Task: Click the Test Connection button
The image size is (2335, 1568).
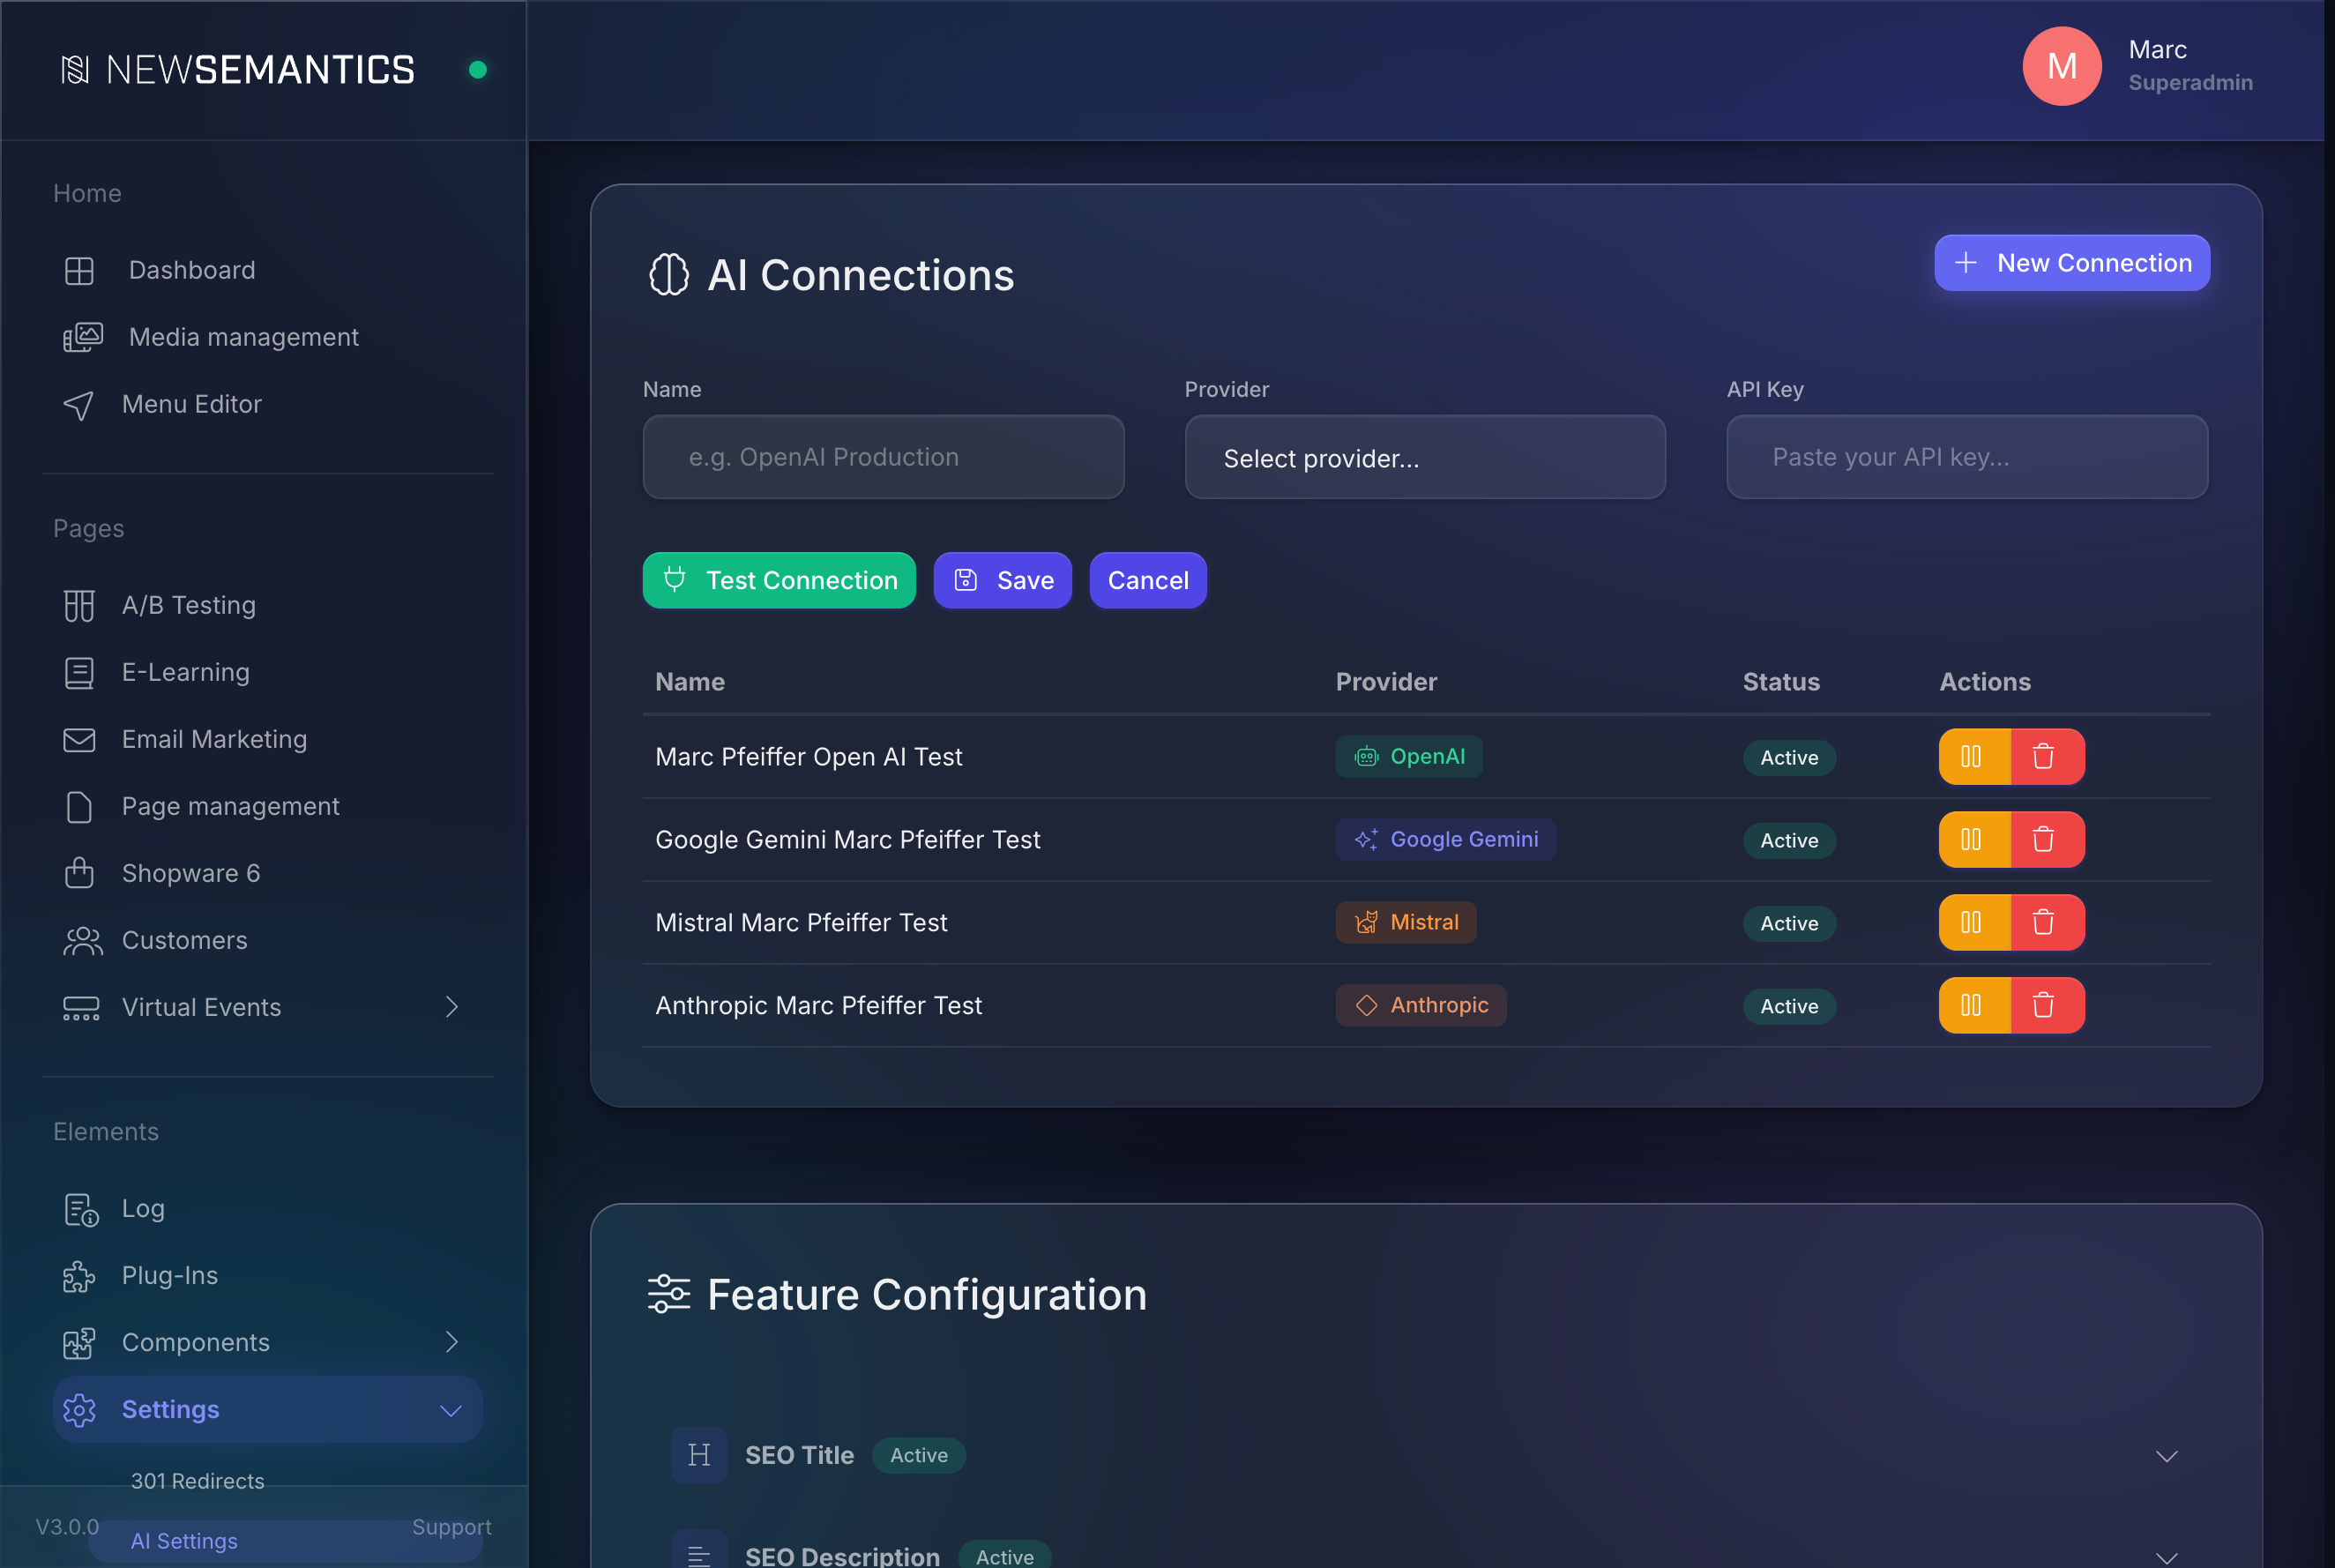Action: [x=779, y=580]
